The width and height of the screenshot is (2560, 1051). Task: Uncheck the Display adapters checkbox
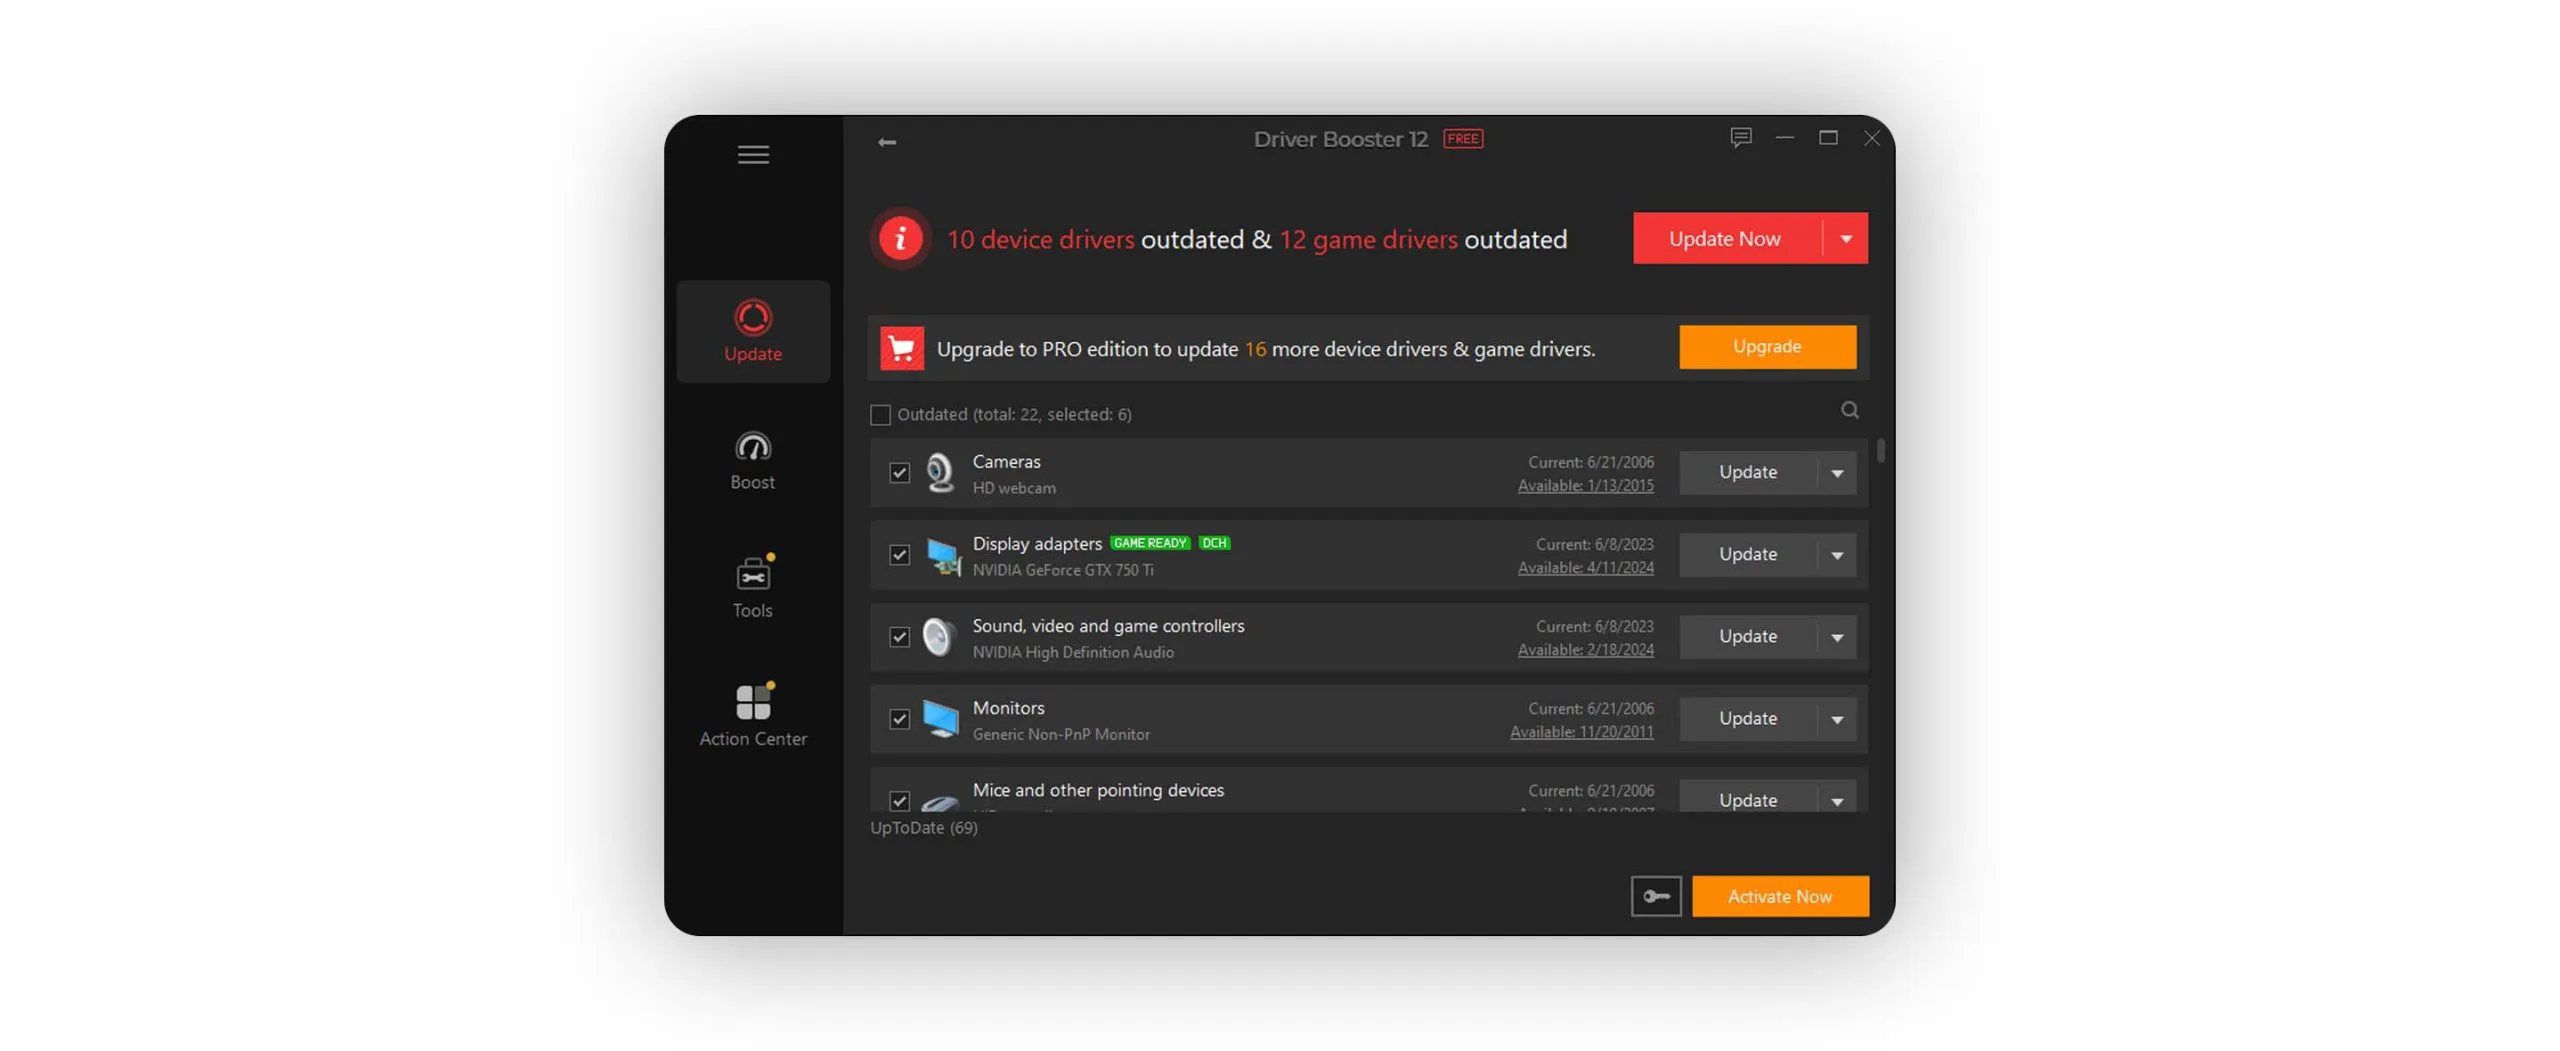click(899, 555)
